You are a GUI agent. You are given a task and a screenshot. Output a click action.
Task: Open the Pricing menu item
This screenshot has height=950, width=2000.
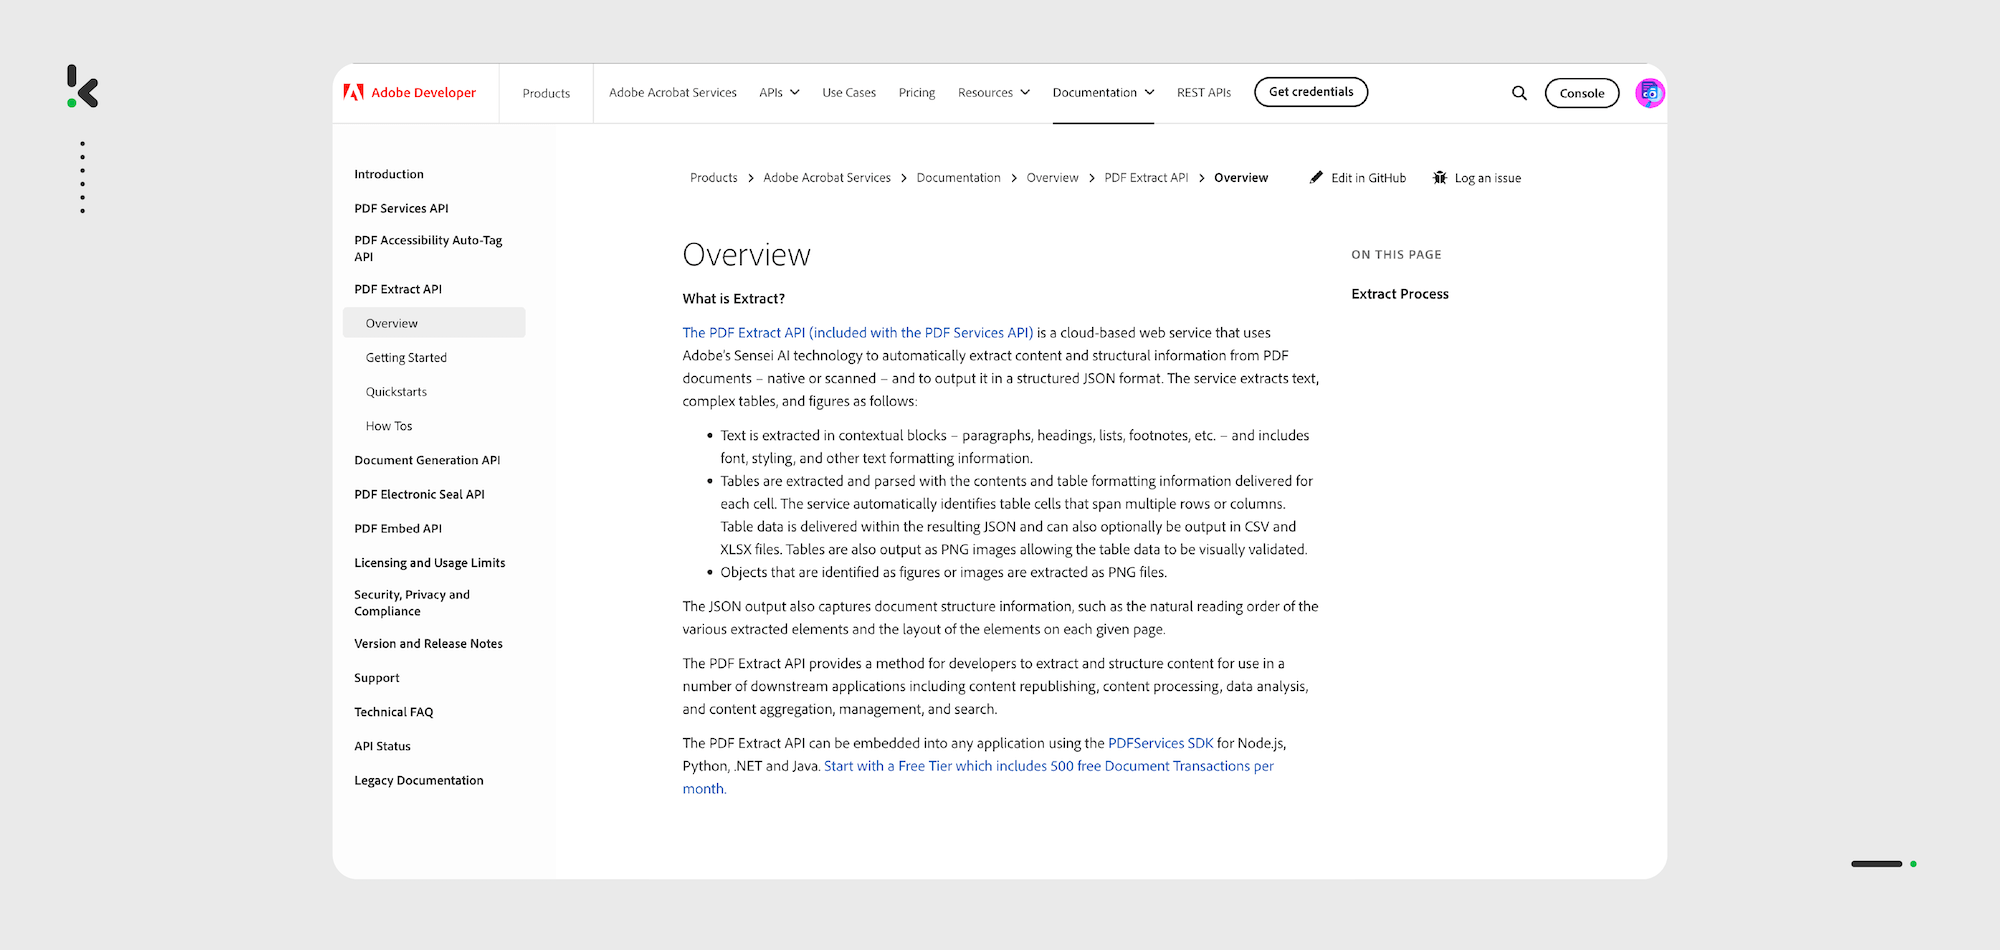tap(916, 93)
